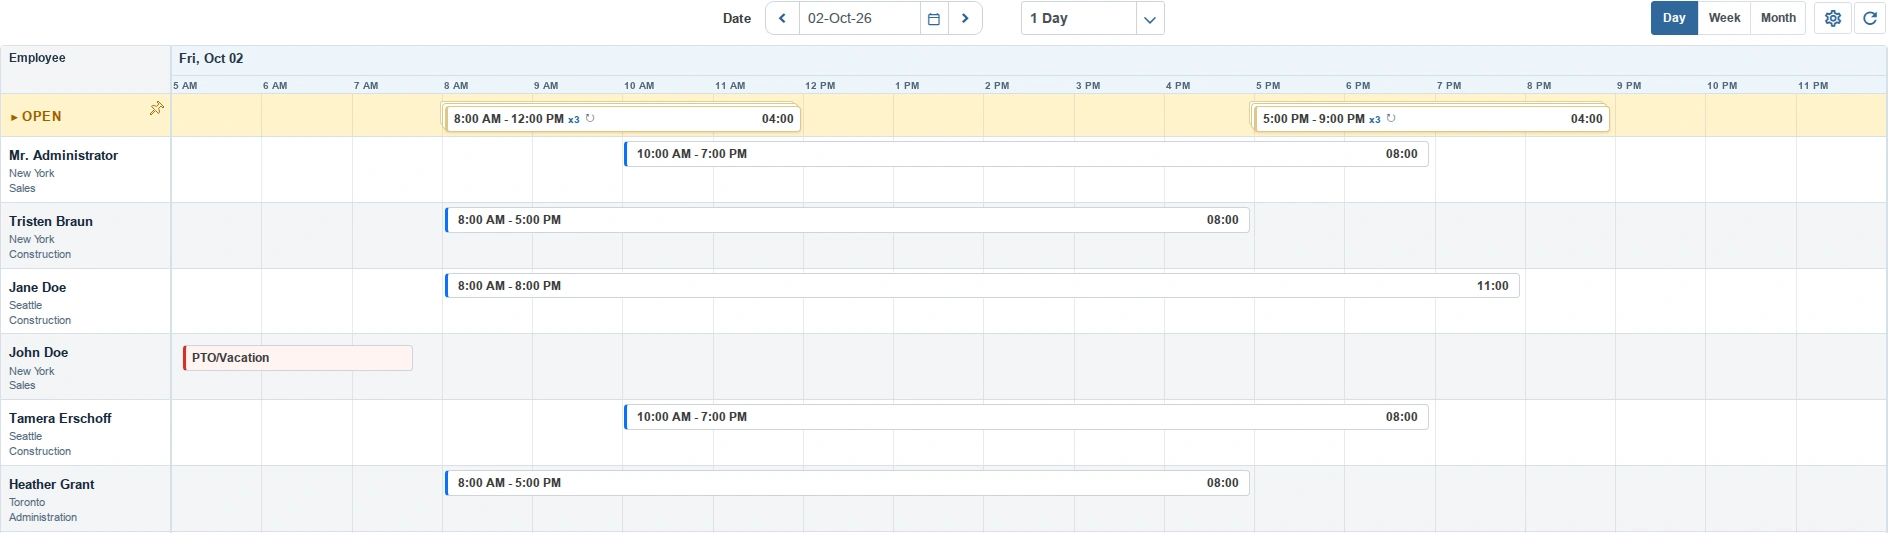1888x533 pixels.
Task: Select employee Tamera Erschoff
Action: pos(60,418)
